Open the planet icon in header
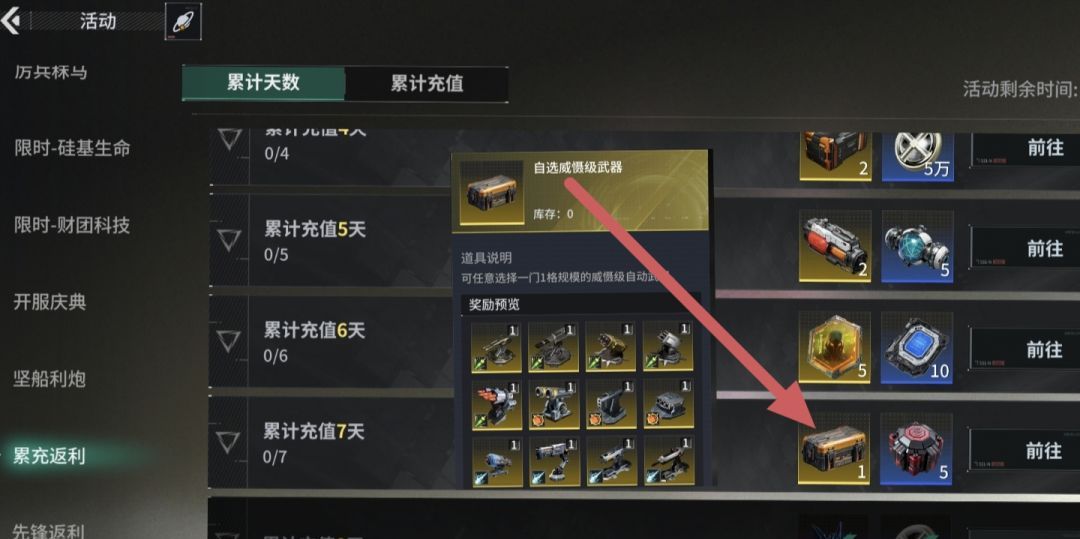This screenshot has height=539, width=1080. [183, 21]
